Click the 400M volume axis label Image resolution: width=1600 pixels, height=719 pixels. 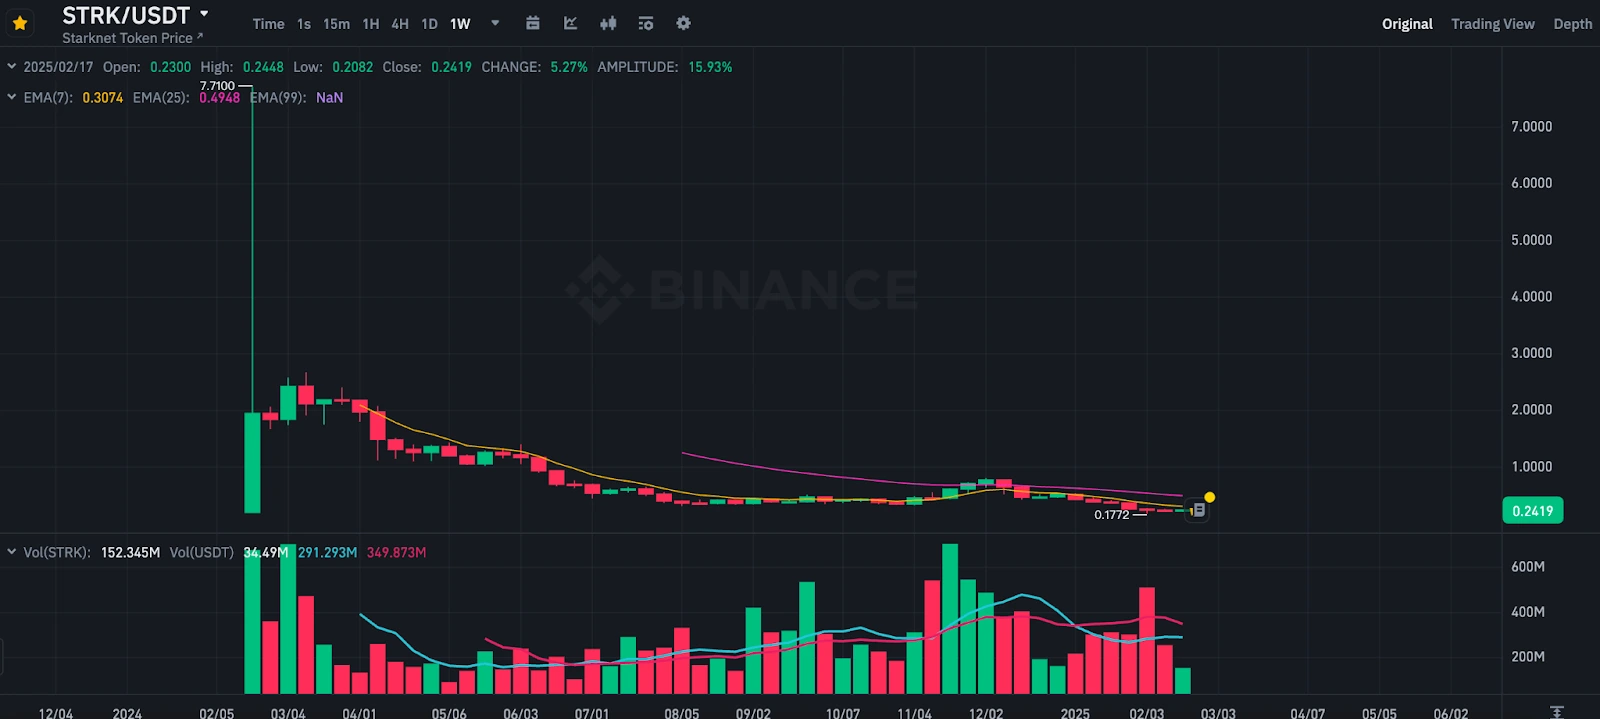[1528, 612]
